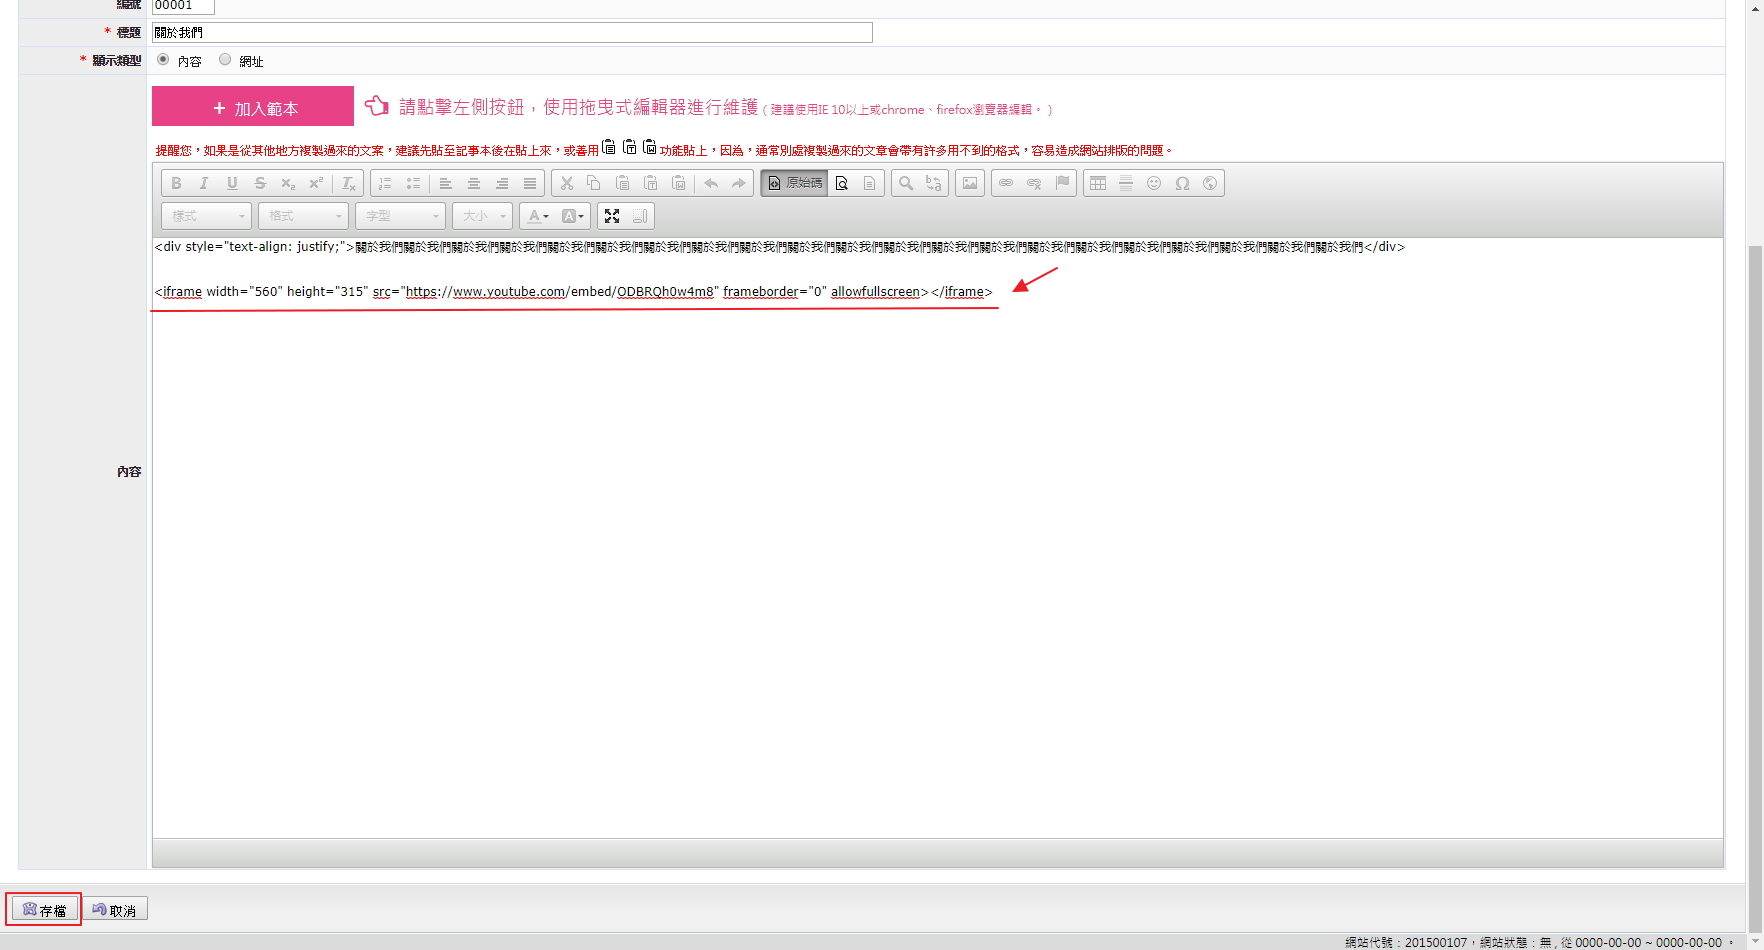Click the 標題 title input field
Screen dimensions: 1764x950
point(512,33)
